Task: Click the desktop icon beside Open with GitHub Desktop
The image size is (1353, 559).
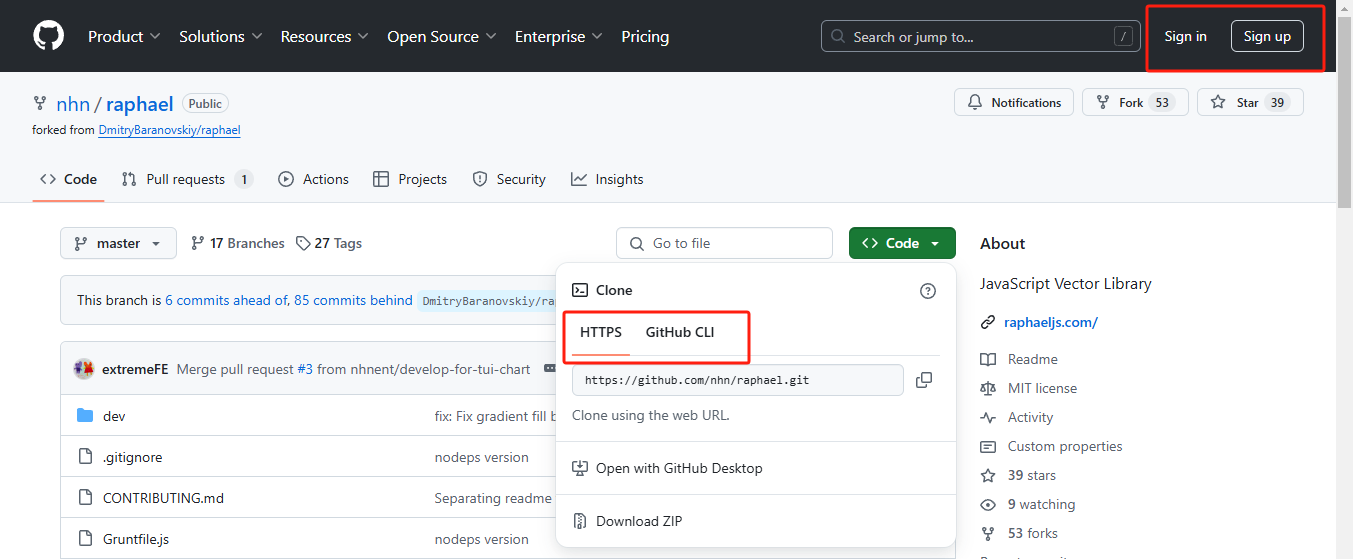Action: click(579, 468)
